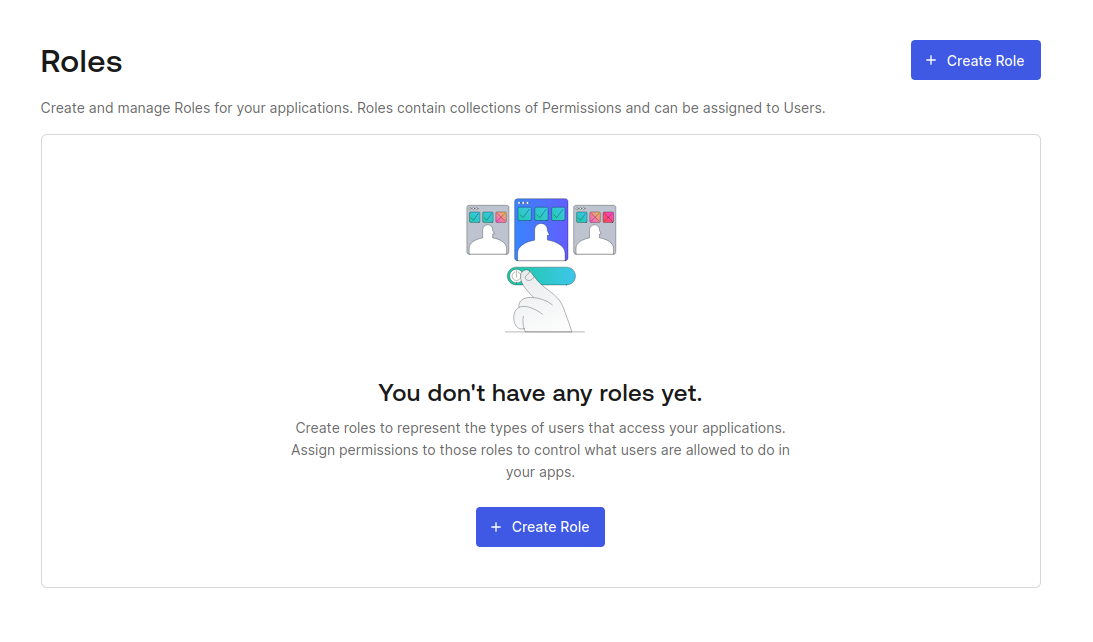
Task: Click the white person silhouette in the blue card
Action: 541,242
